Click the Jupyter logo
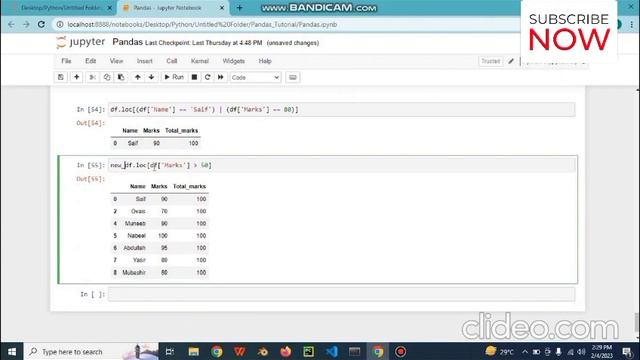The width and height of the screenshot is (640, 360). [x=81, y=42]
